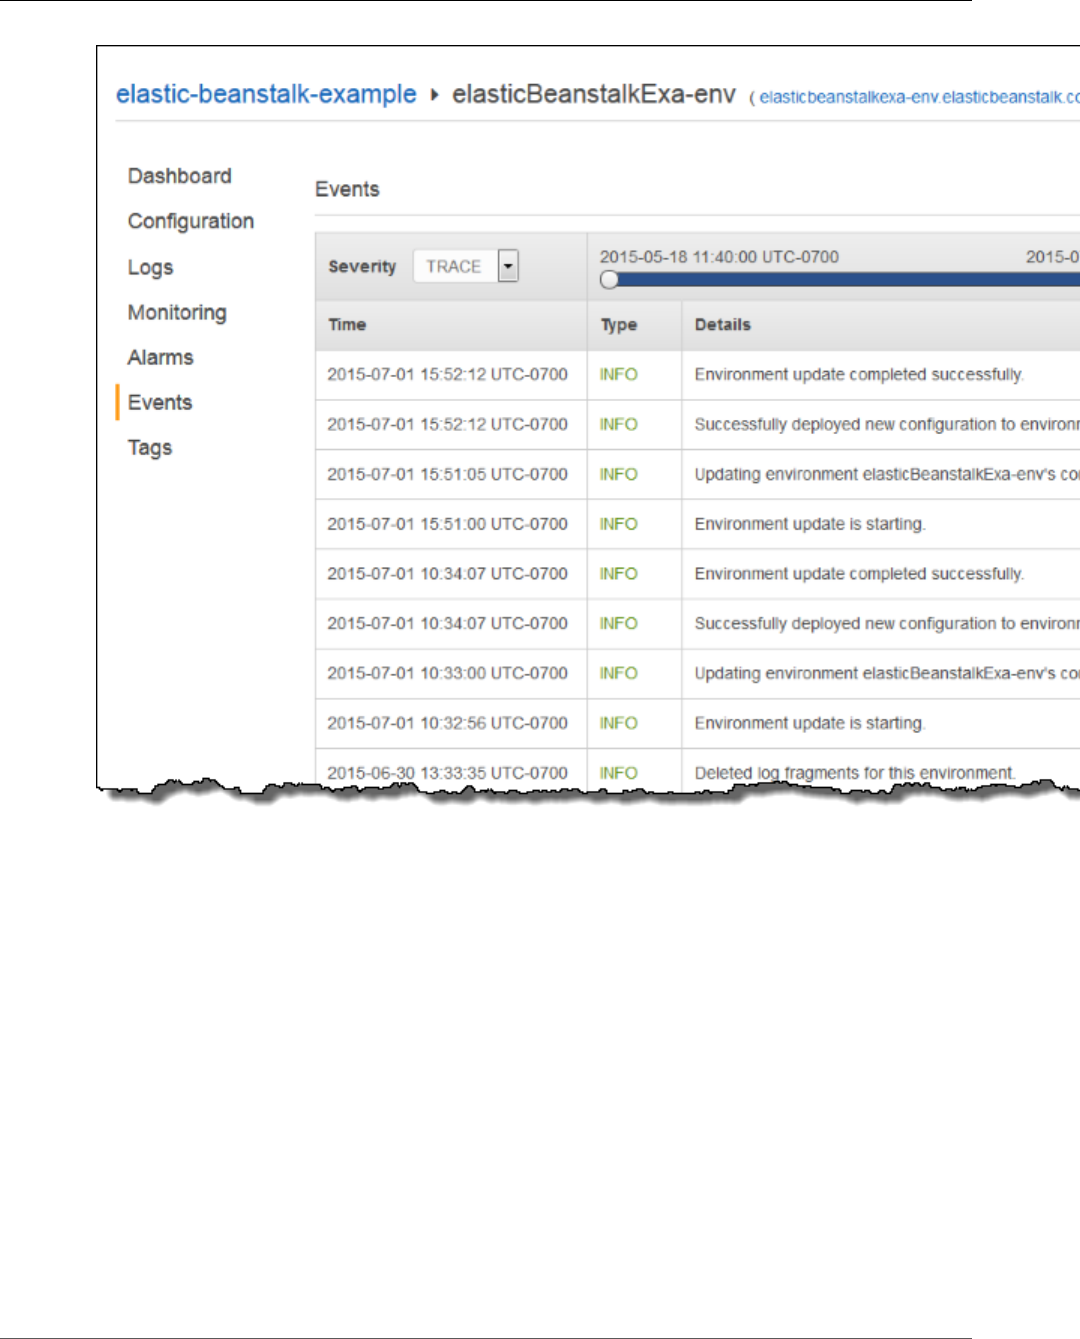The height and width of the screenshot is (1339, 1080).
Task: Open the Alarms section
Action: (x=160, y=357)
